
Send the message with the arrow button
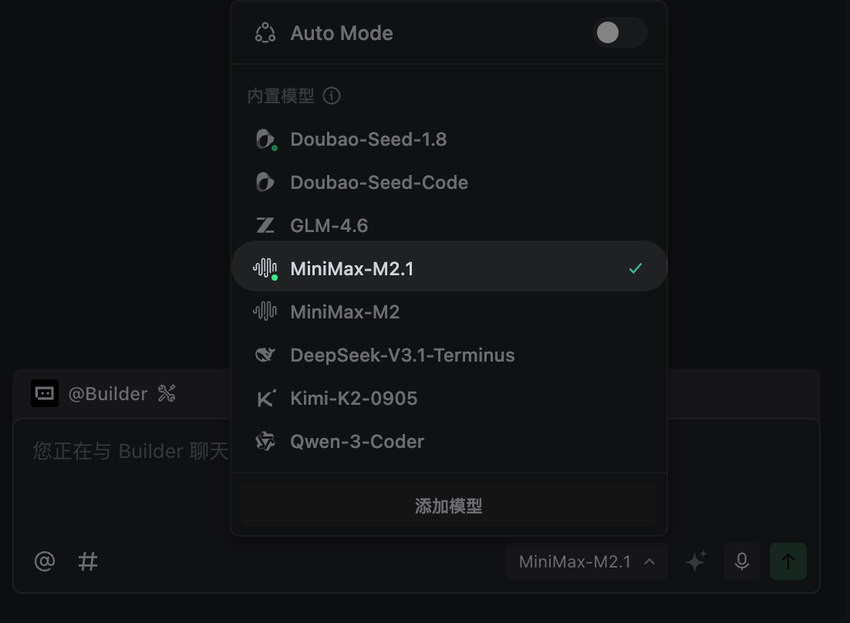[x=788, y=562]
